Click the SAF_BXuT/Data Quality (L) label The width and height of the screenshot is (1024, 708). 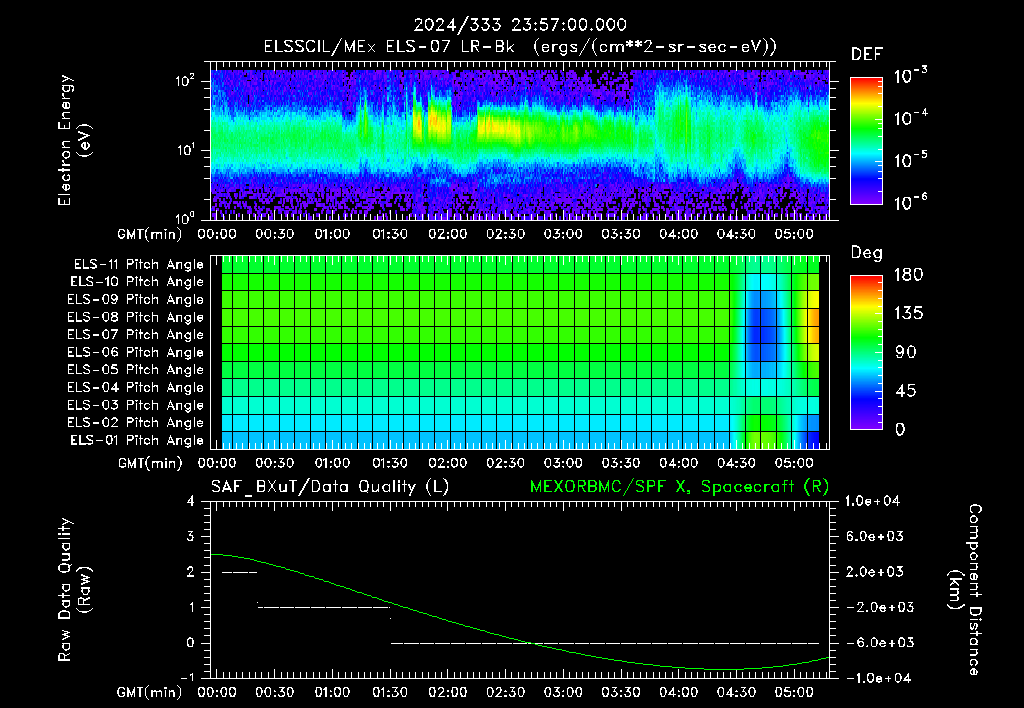coord(330,487)
